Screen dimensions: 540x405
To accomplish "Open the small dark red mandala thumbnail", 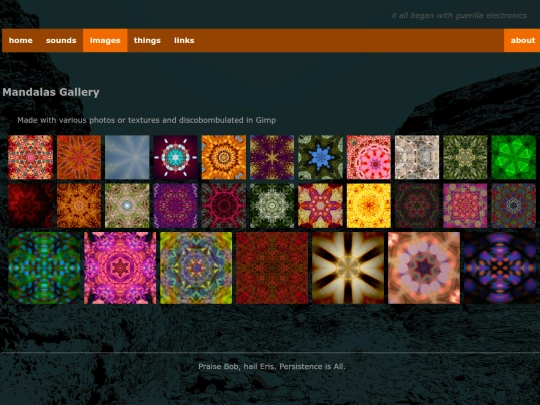I will pyautogui.click(x=31, y=206).
